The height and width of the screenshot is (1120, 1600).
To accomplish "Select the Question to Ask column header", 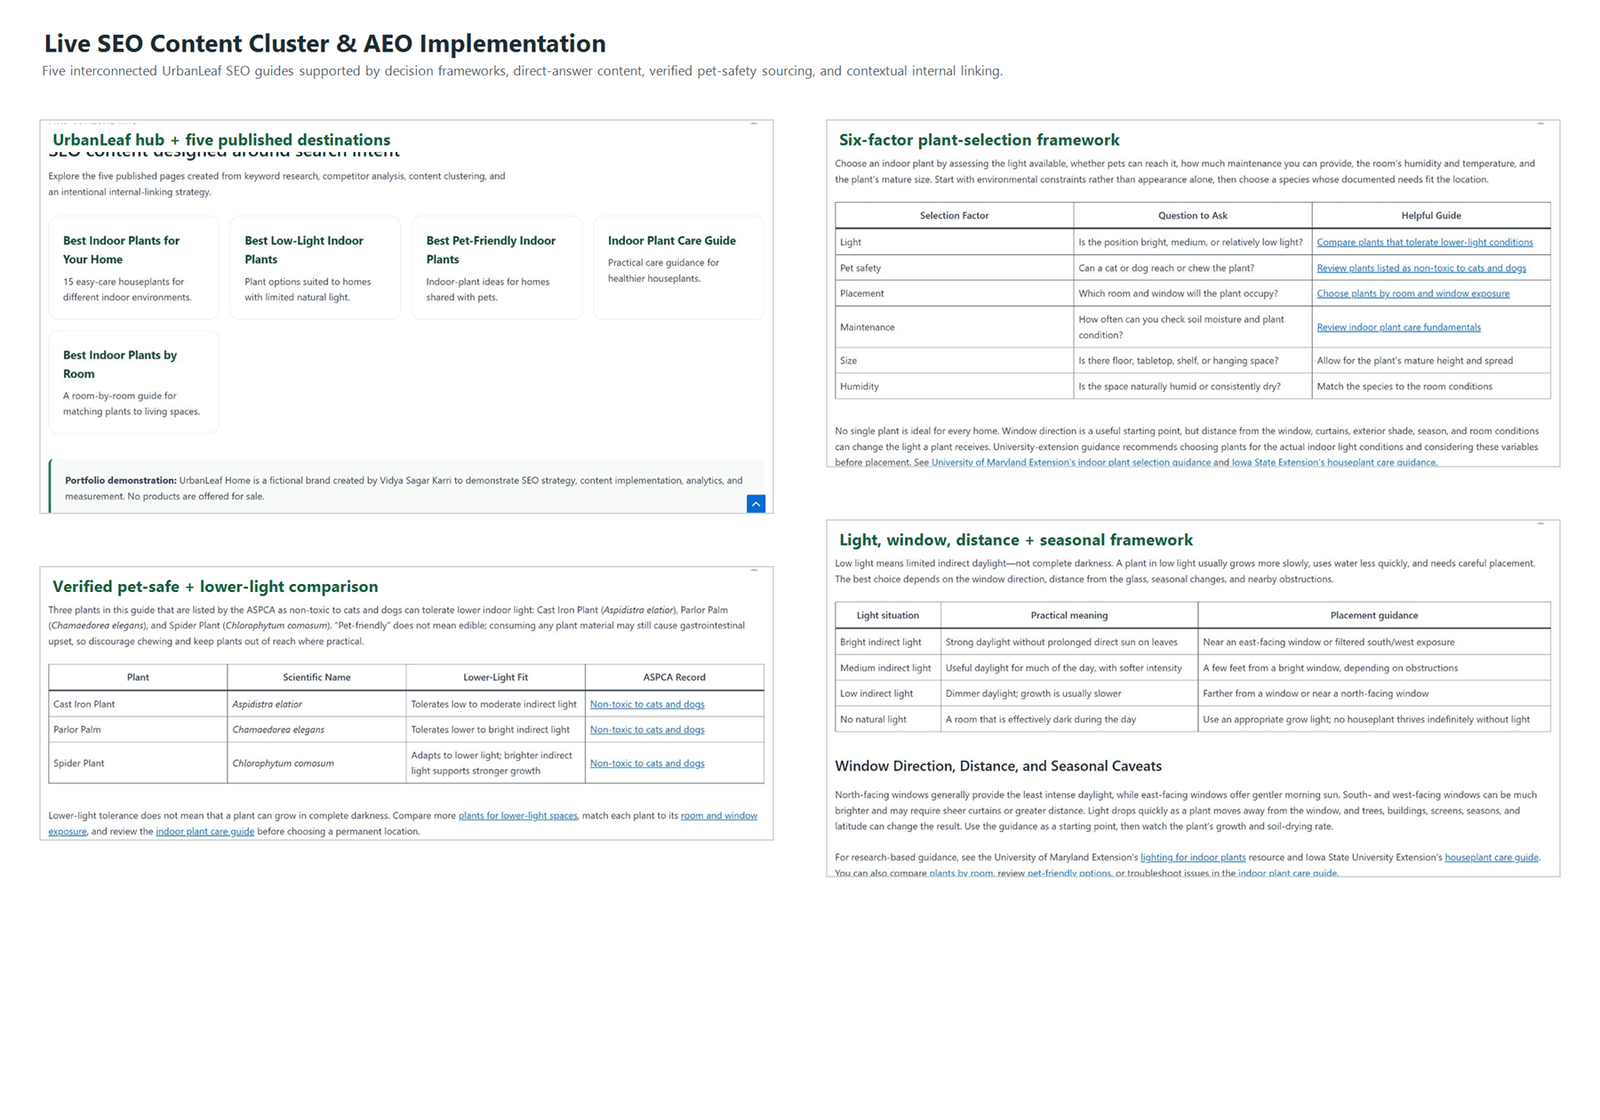I will point(1192,215).
